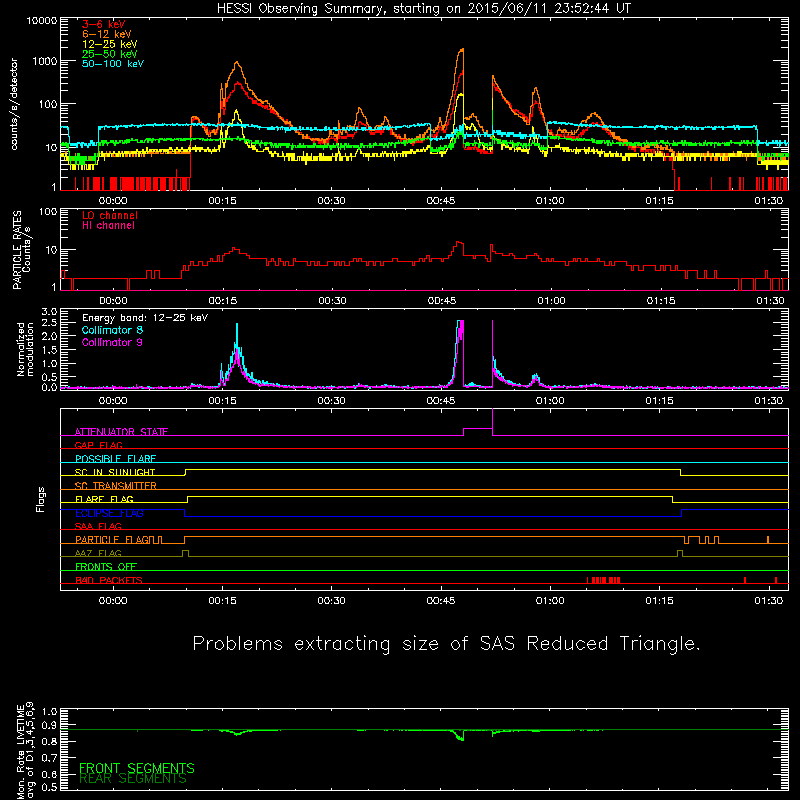Click the 10000 tick label
Screen dimensions: 800x800
coord(42,21)
